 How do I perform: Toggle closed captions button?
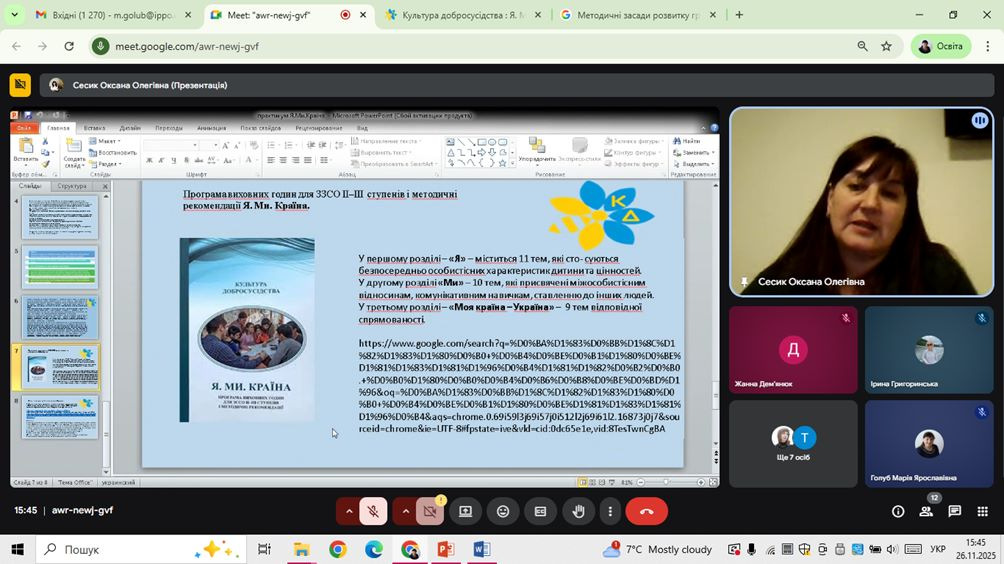540,511
